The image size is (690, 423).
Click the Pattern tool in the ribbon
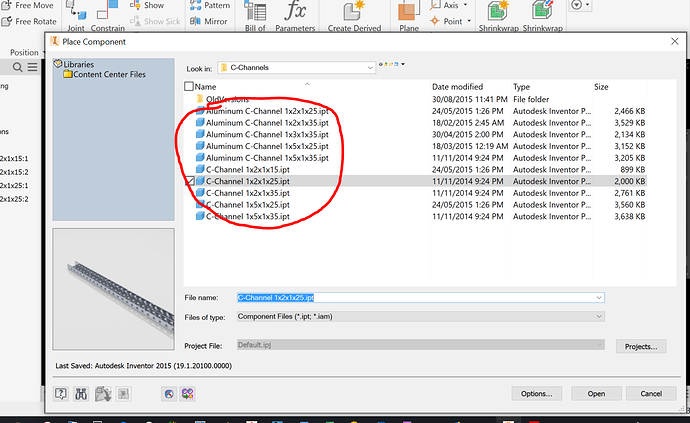pos(210,5)
